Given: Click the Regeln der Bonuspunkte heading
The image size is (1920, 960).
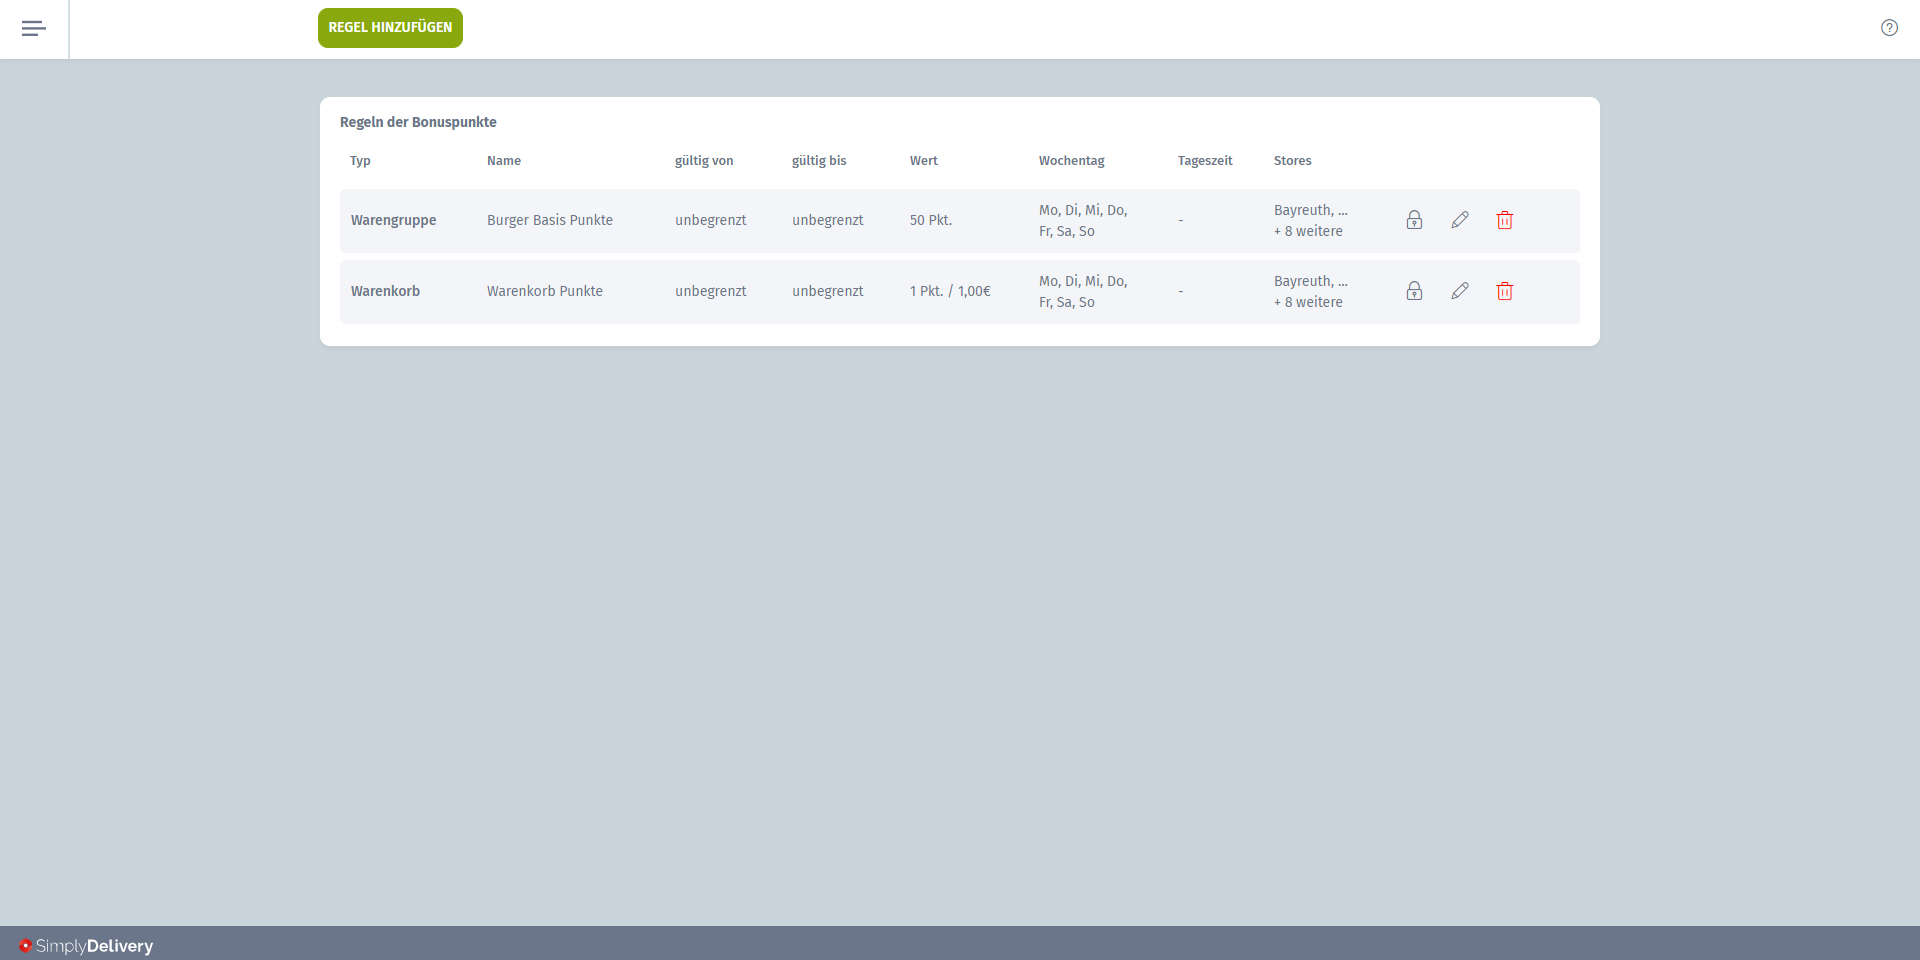Looking at the screenshot, I should click(418, 122).
